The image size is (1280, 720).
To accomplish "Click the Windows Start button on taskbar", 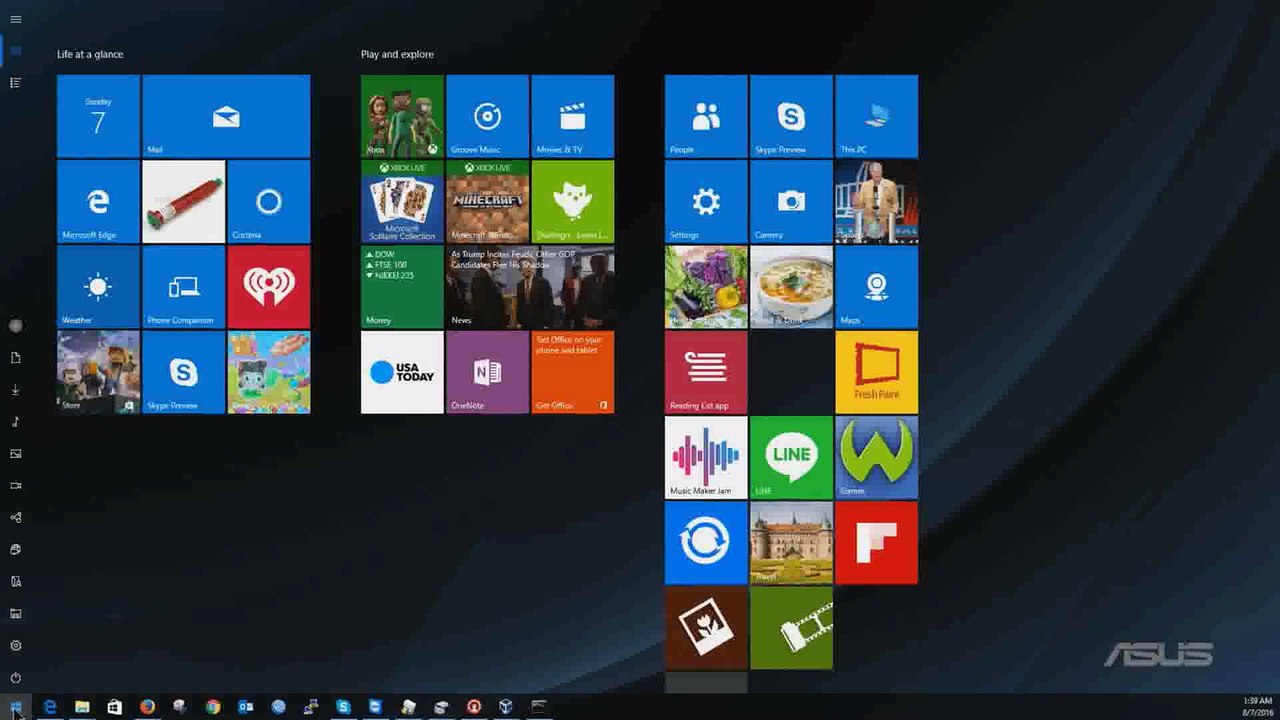I will pyautogui.click(x=15, y=707).
